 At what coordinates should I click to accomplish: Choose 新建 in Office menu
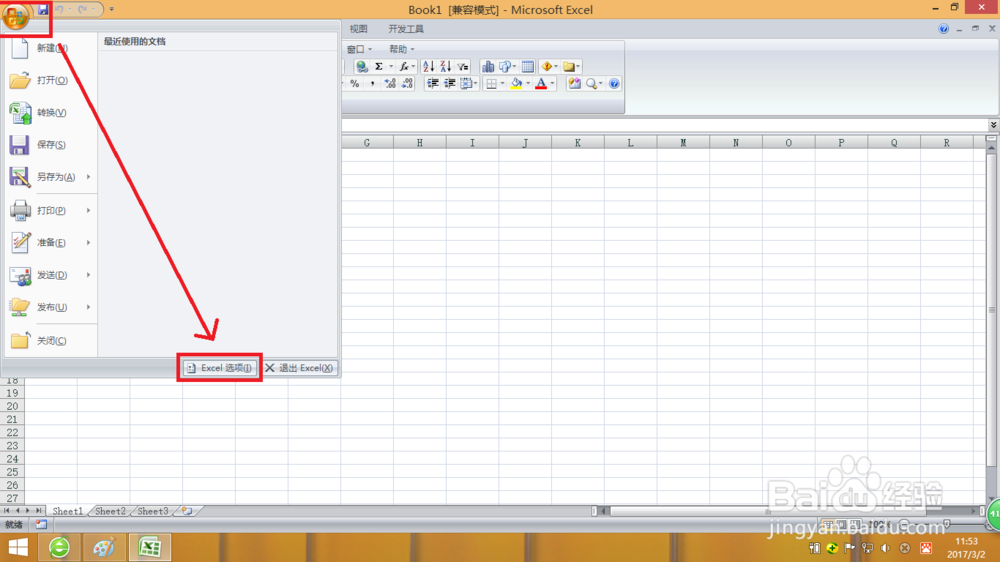[x=51, y=48]
